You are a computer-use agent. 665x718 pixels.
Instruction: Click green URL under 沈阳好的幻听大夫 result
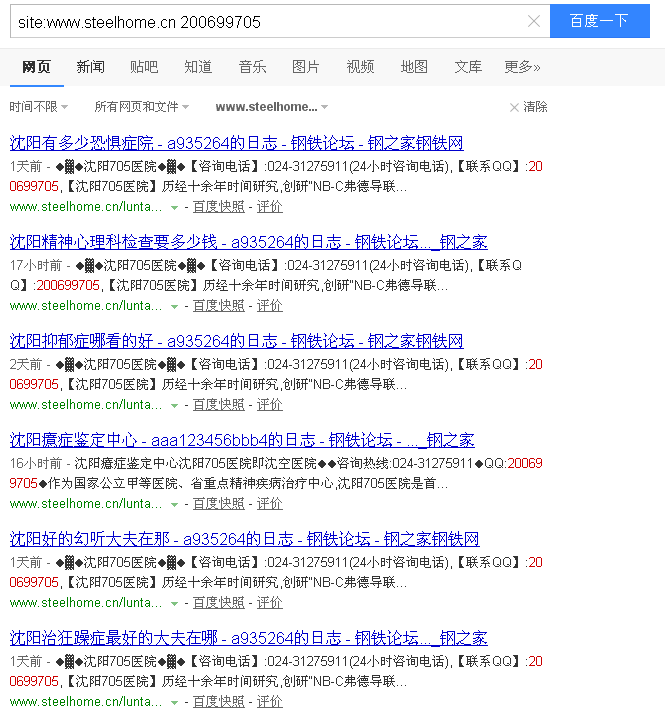pyautogui.click(x=86, y=603)
